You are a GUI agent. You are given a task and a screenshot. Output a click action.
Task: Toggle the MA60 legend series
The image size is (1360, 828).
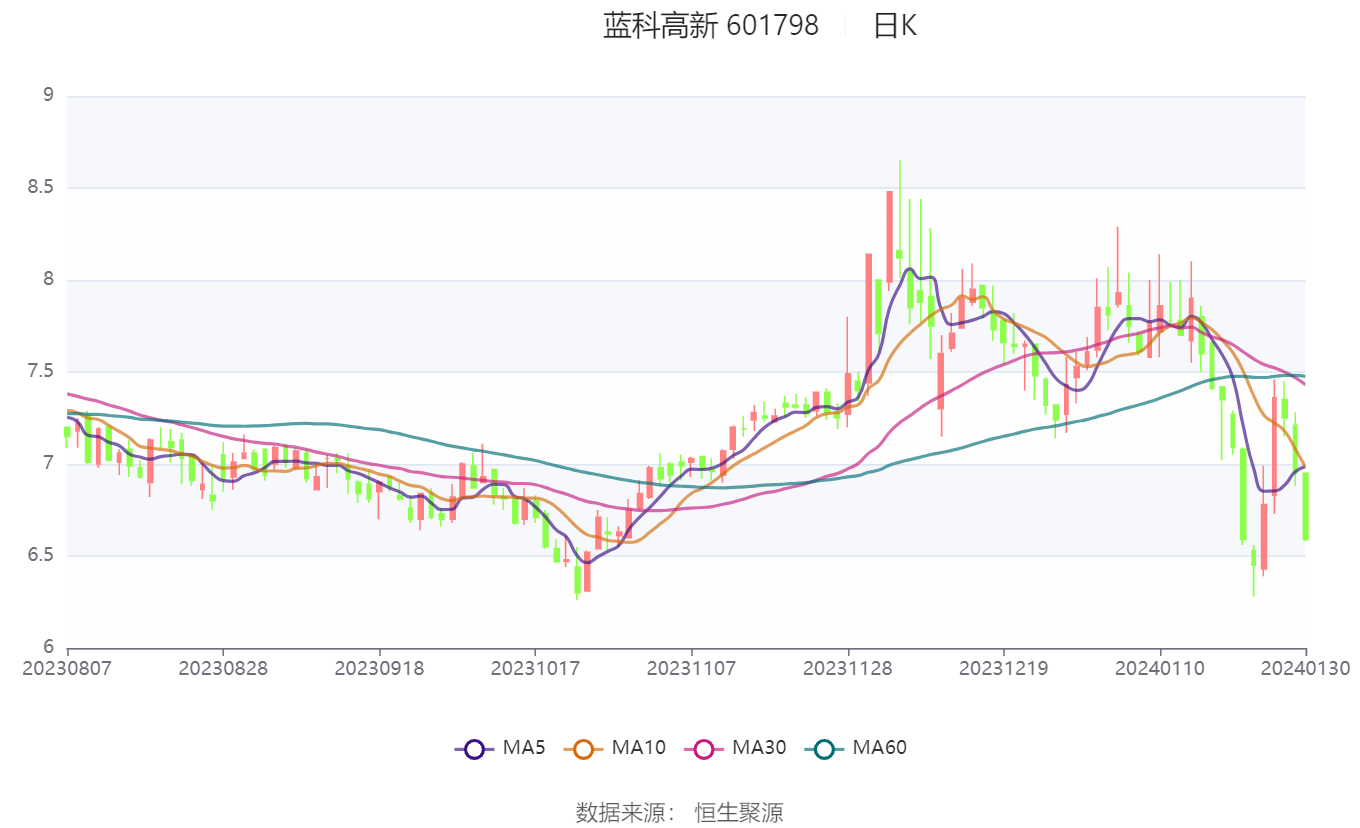(x=855, y=748)
